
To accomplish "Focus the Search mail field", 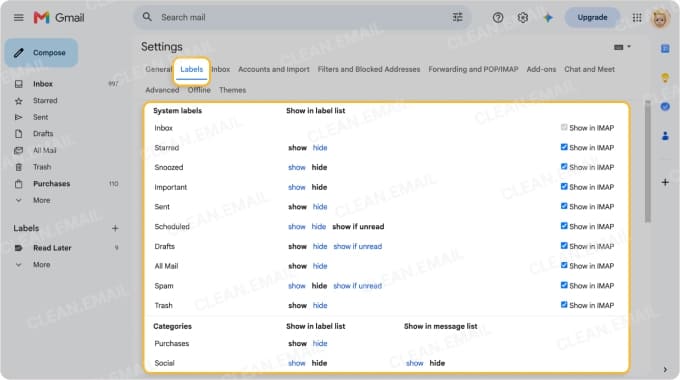I will (x=304, y=17).
